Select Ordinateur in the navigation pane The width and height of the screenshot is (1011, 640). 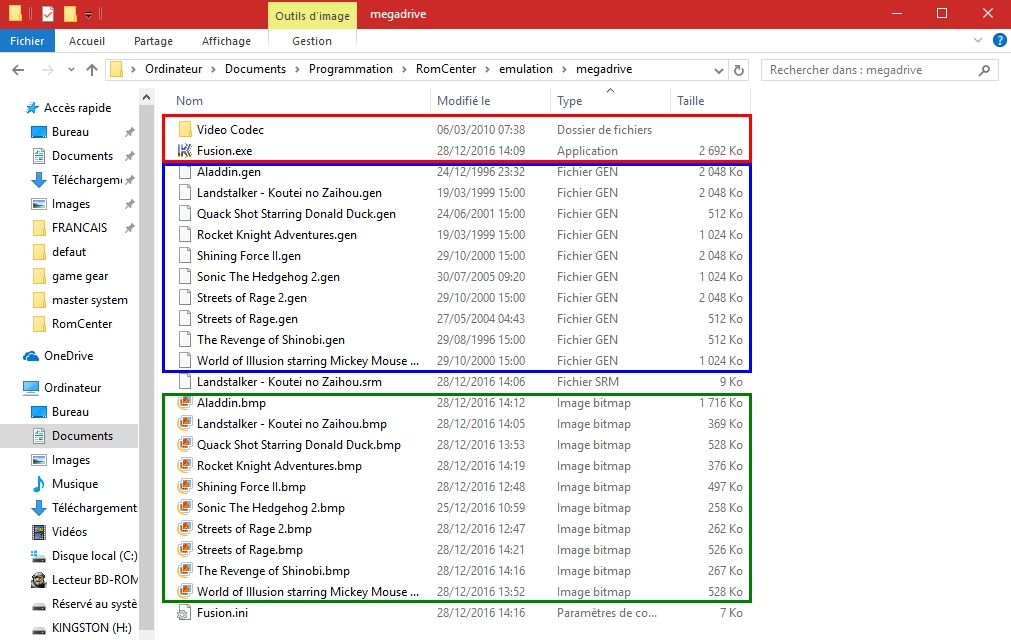pos(73,387)
